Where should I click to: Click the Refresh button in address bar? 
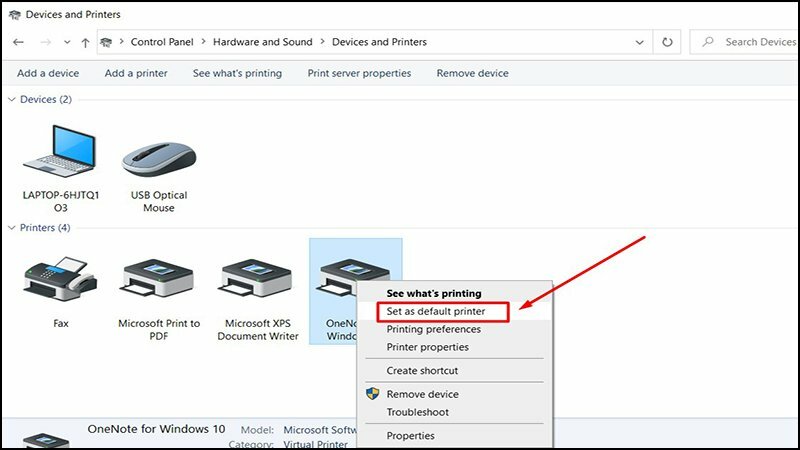coord(667,42)
